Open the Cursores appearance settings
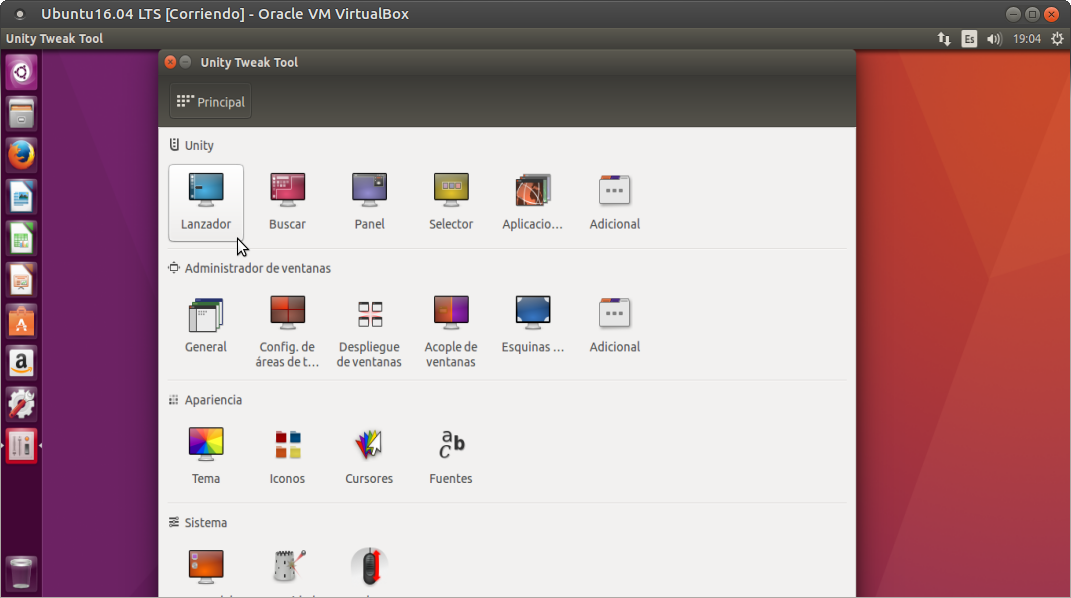Screen dimensions: 1071x598 pos(370,457)
